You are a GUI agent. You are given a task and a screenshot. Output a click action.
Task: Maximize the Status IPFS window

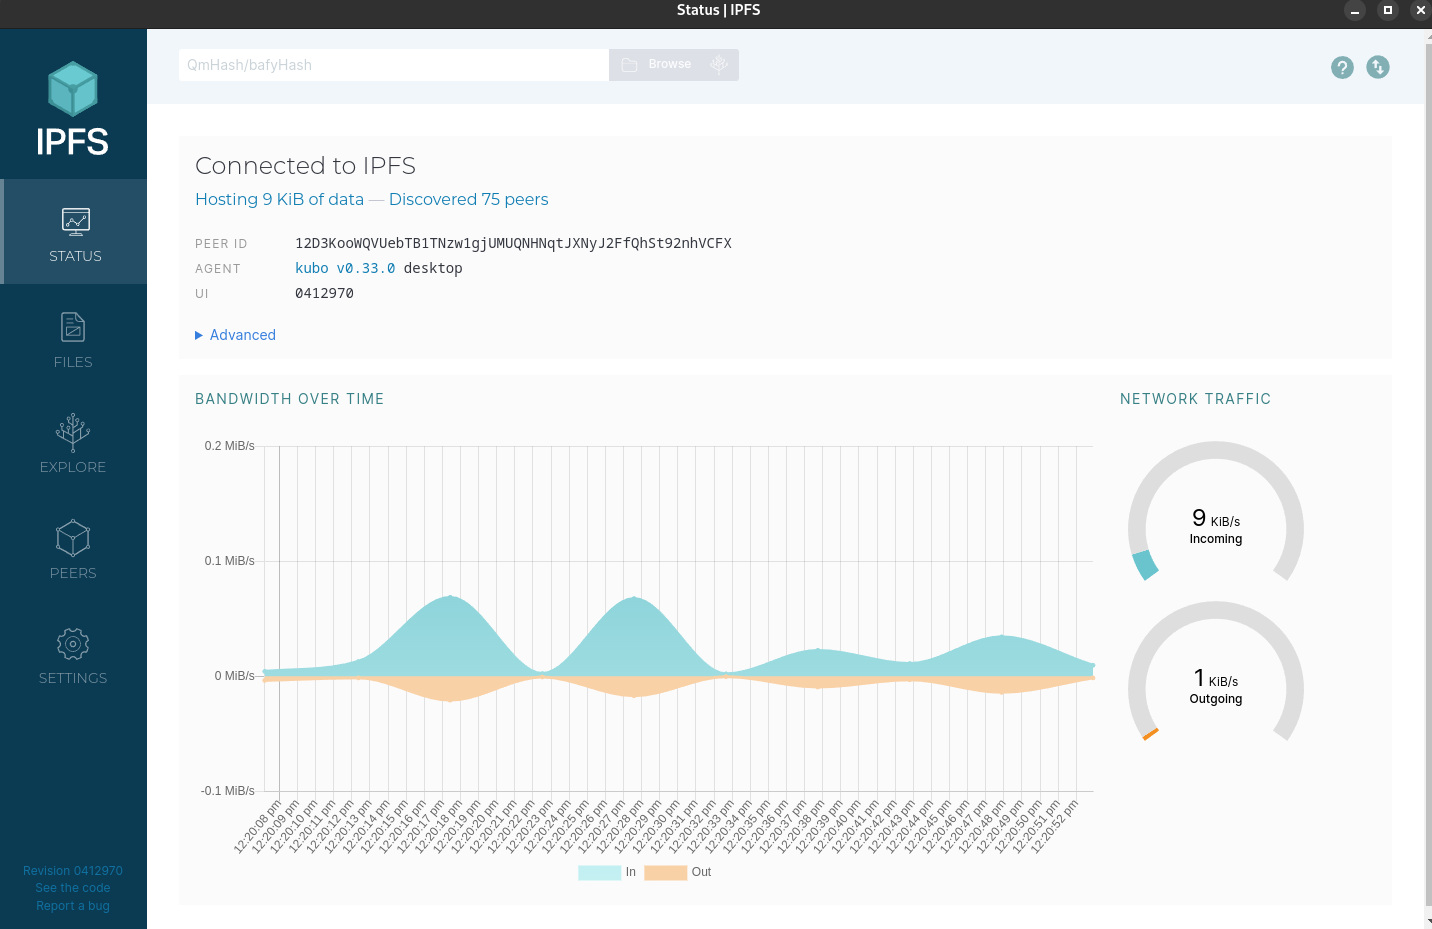coord(1388,10)
